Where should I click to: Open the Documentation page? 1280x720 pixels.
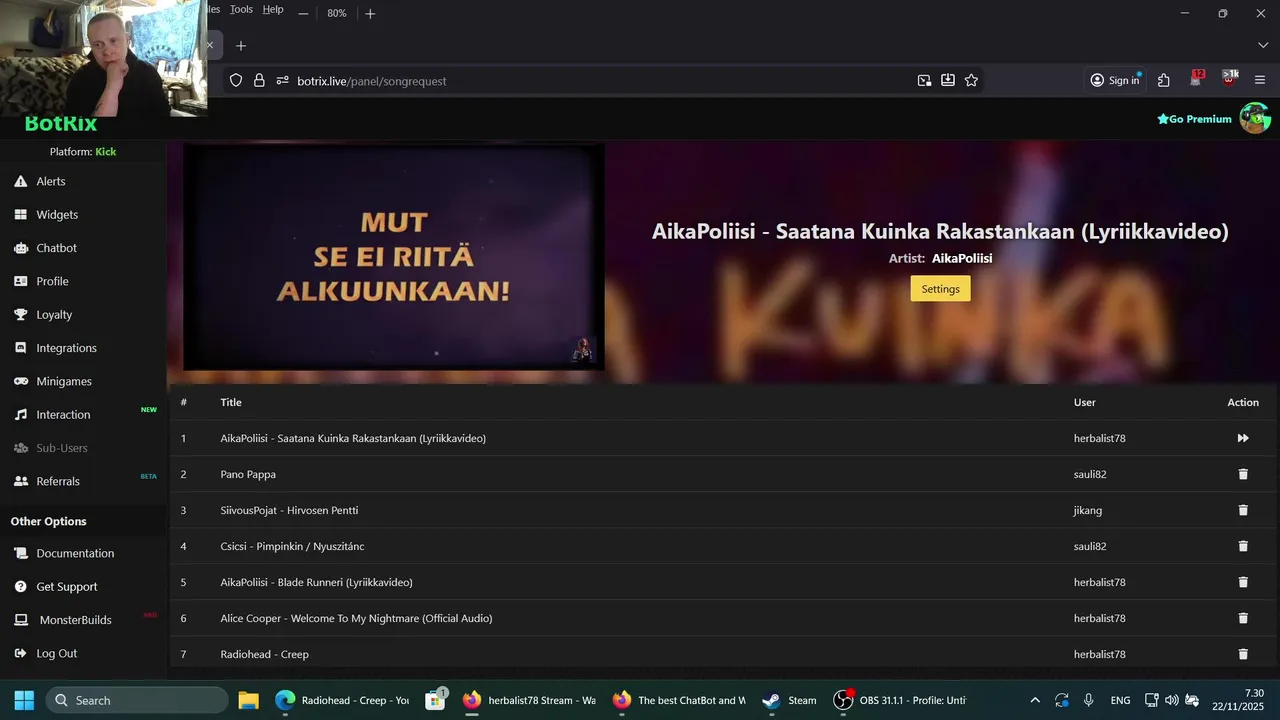click(x=75, y=553)
